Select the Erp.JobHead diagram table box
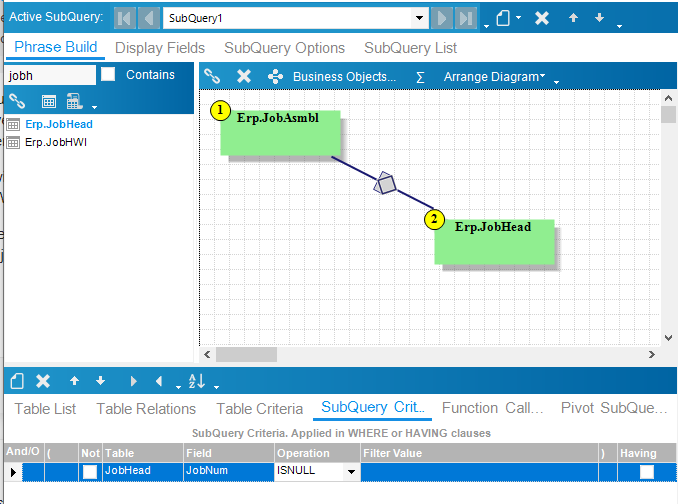This screenshot has width=678, height=504. [494, 242]
